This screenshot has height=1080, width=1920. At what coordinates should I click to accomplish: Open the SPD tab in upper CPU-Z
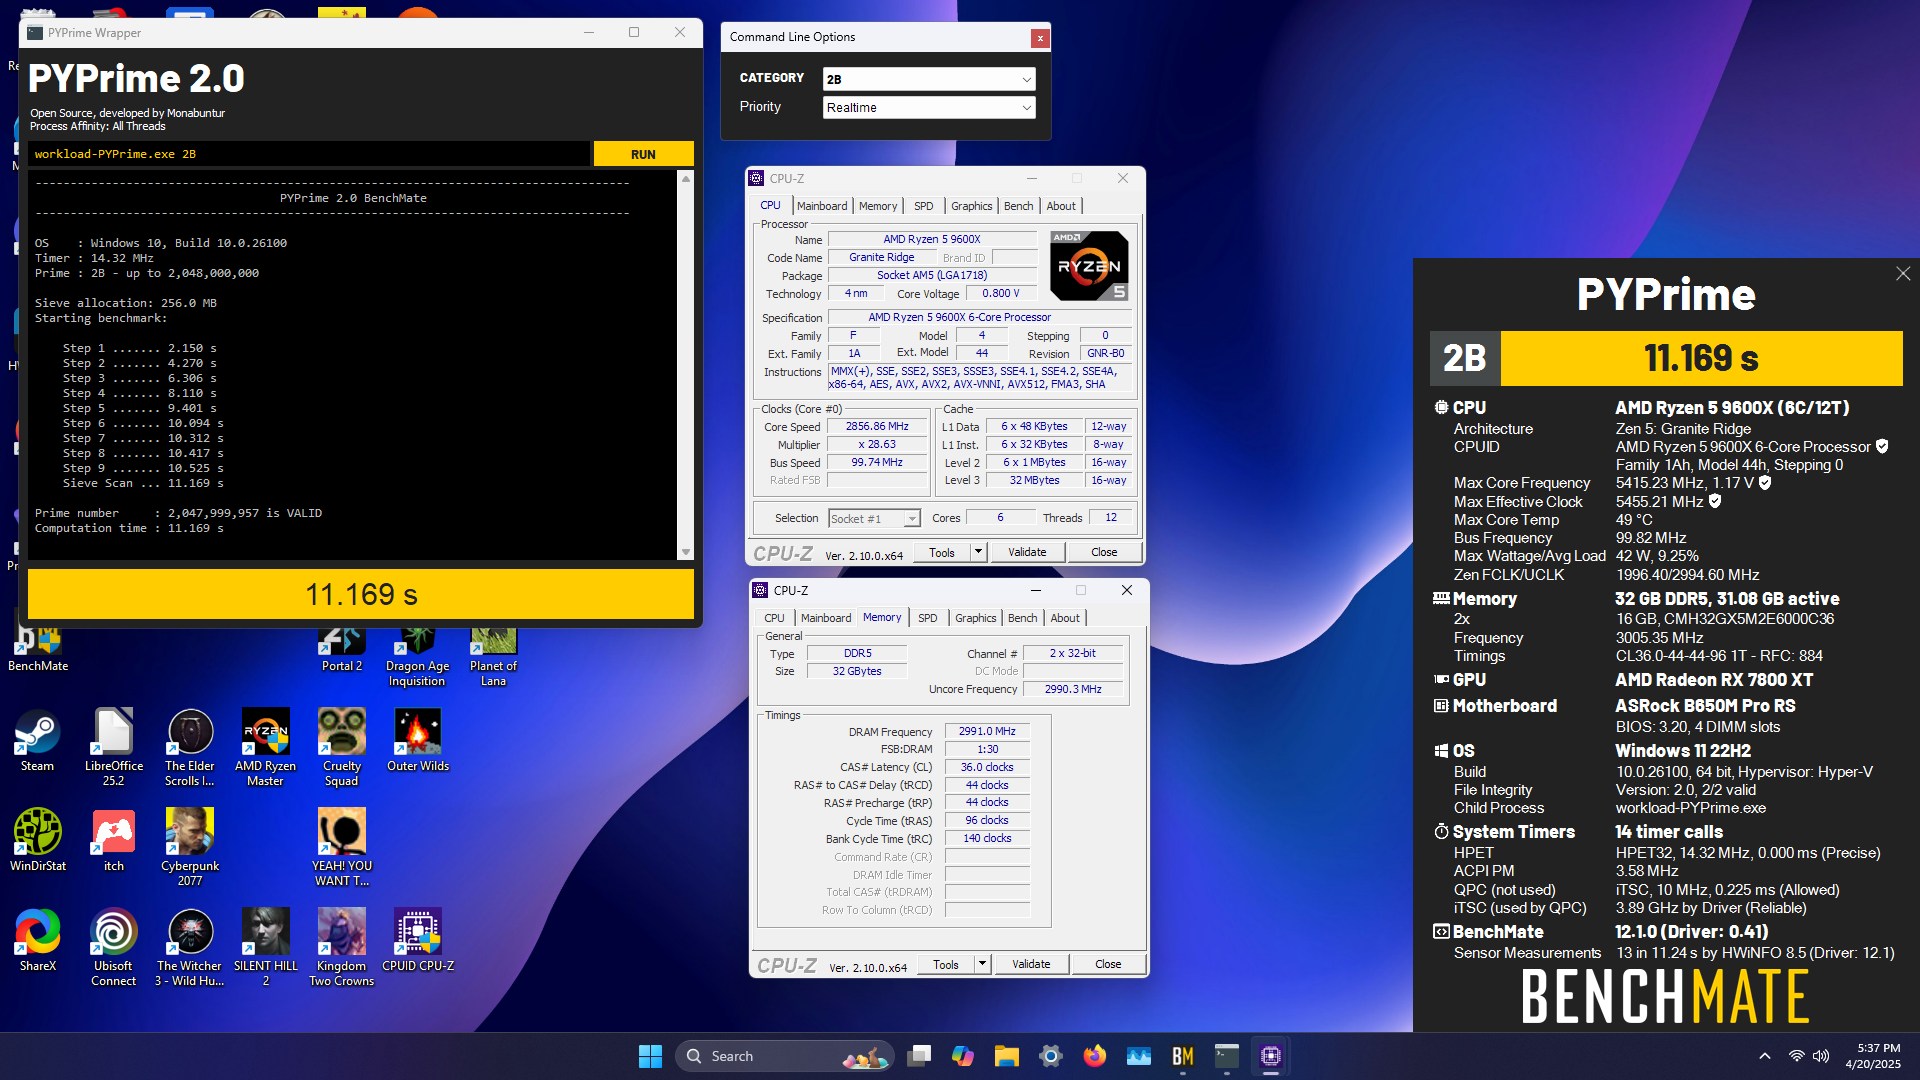pos(924,206)
